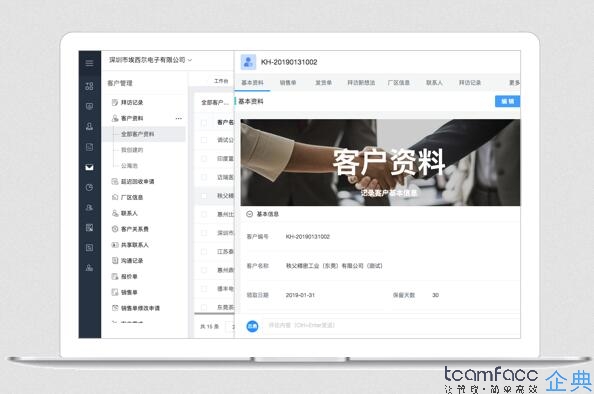
Task: Click icon beside 沟通记录 in left menu
Action: (115, 260)
